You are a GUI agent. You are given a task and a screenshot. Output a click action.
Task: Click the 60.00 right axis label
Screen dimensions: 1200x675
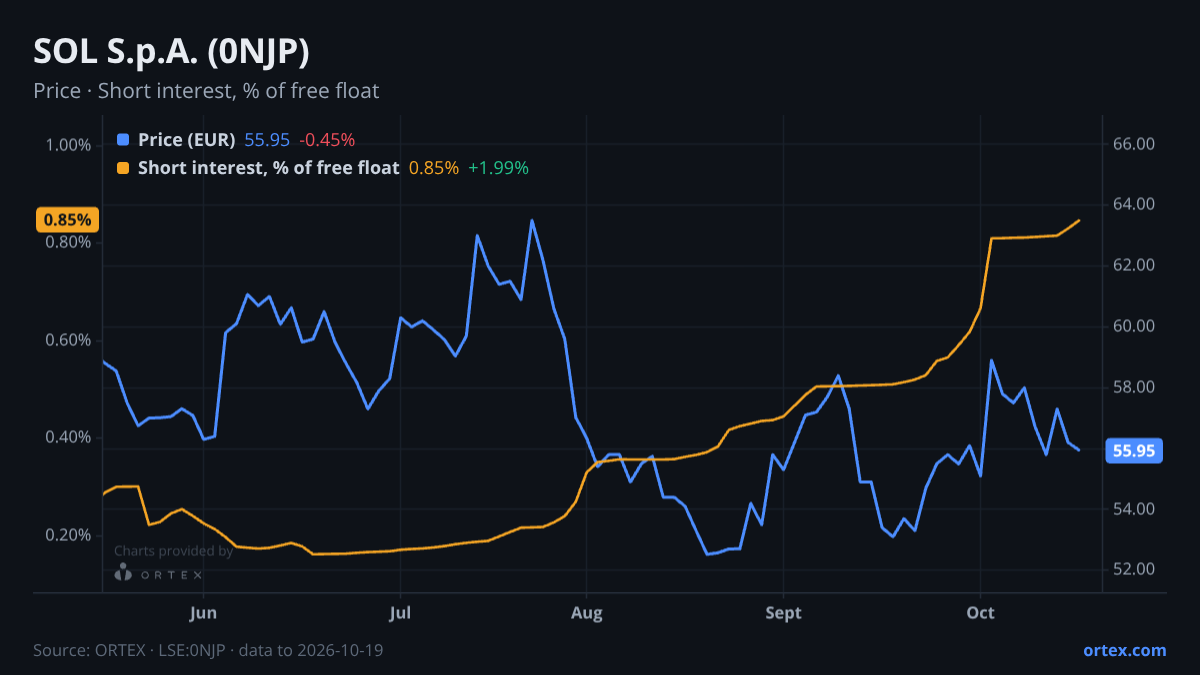tap(1134, 327)
